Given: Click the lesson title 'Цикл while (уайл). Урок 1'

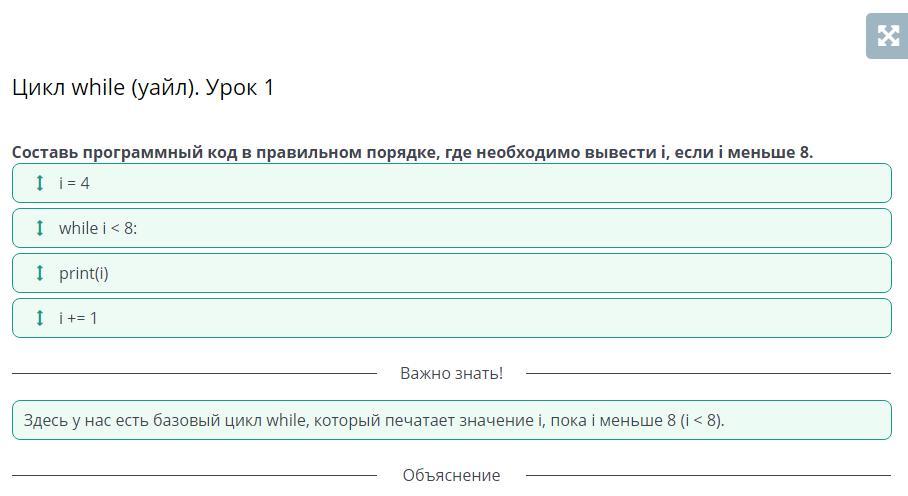Looking at the screenshot, I should click(x=143, y=88).
